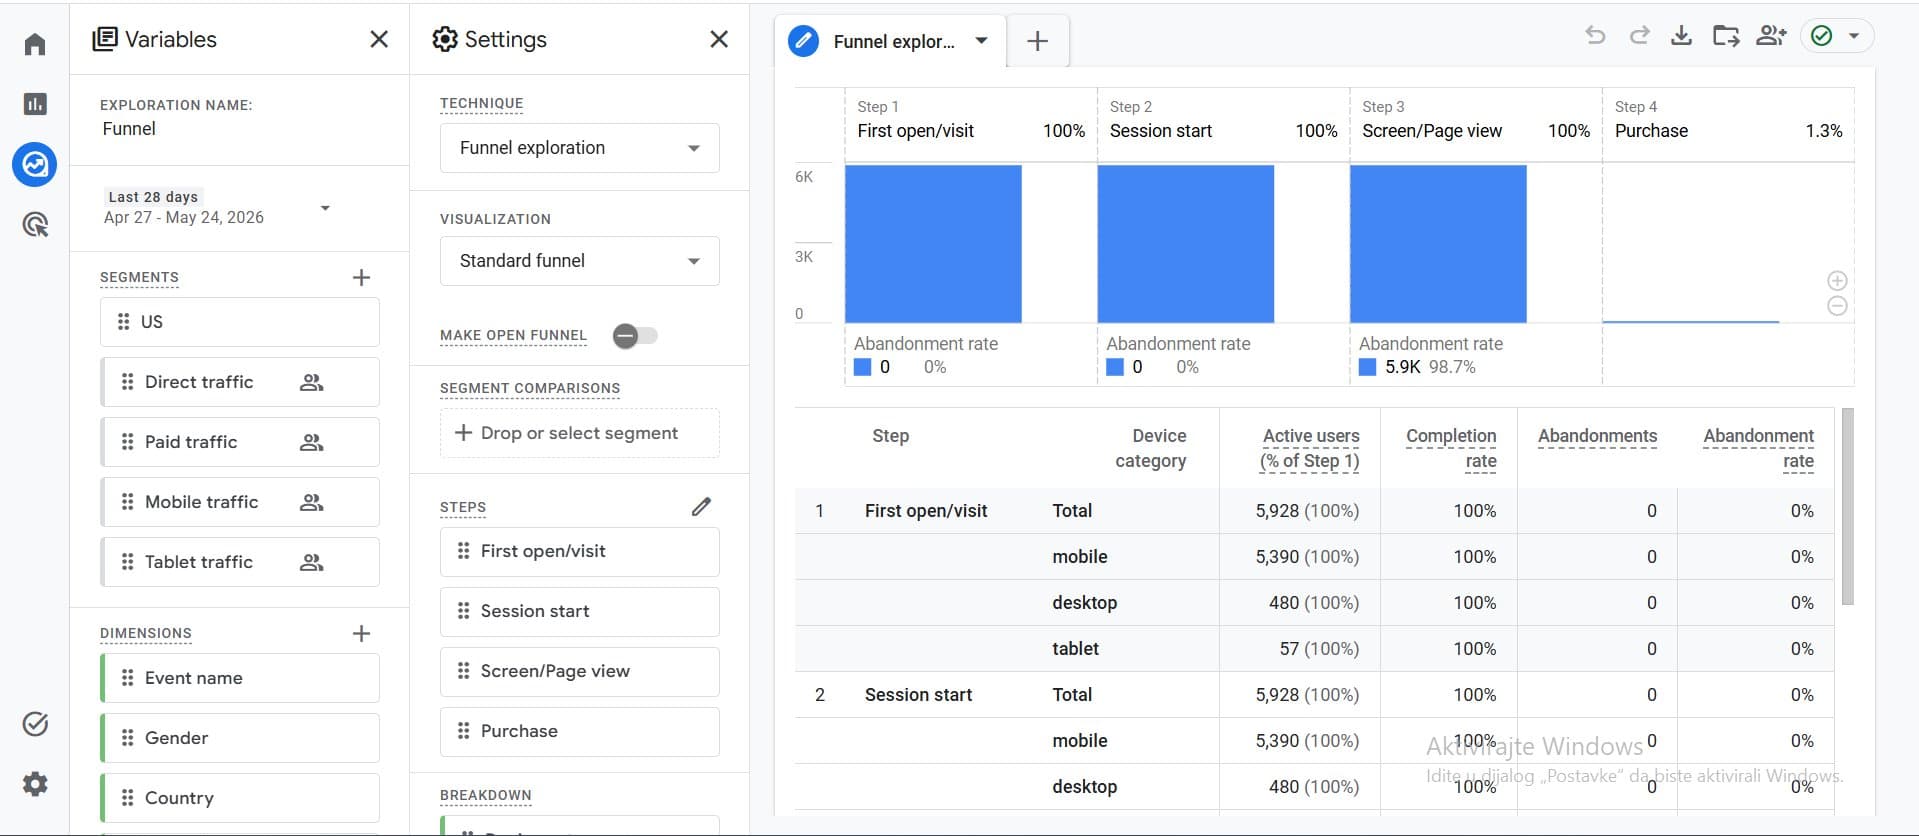Click people icon on Tablet traffic segment
Viewport: 1919px width, 836px height.
point(312,562)
